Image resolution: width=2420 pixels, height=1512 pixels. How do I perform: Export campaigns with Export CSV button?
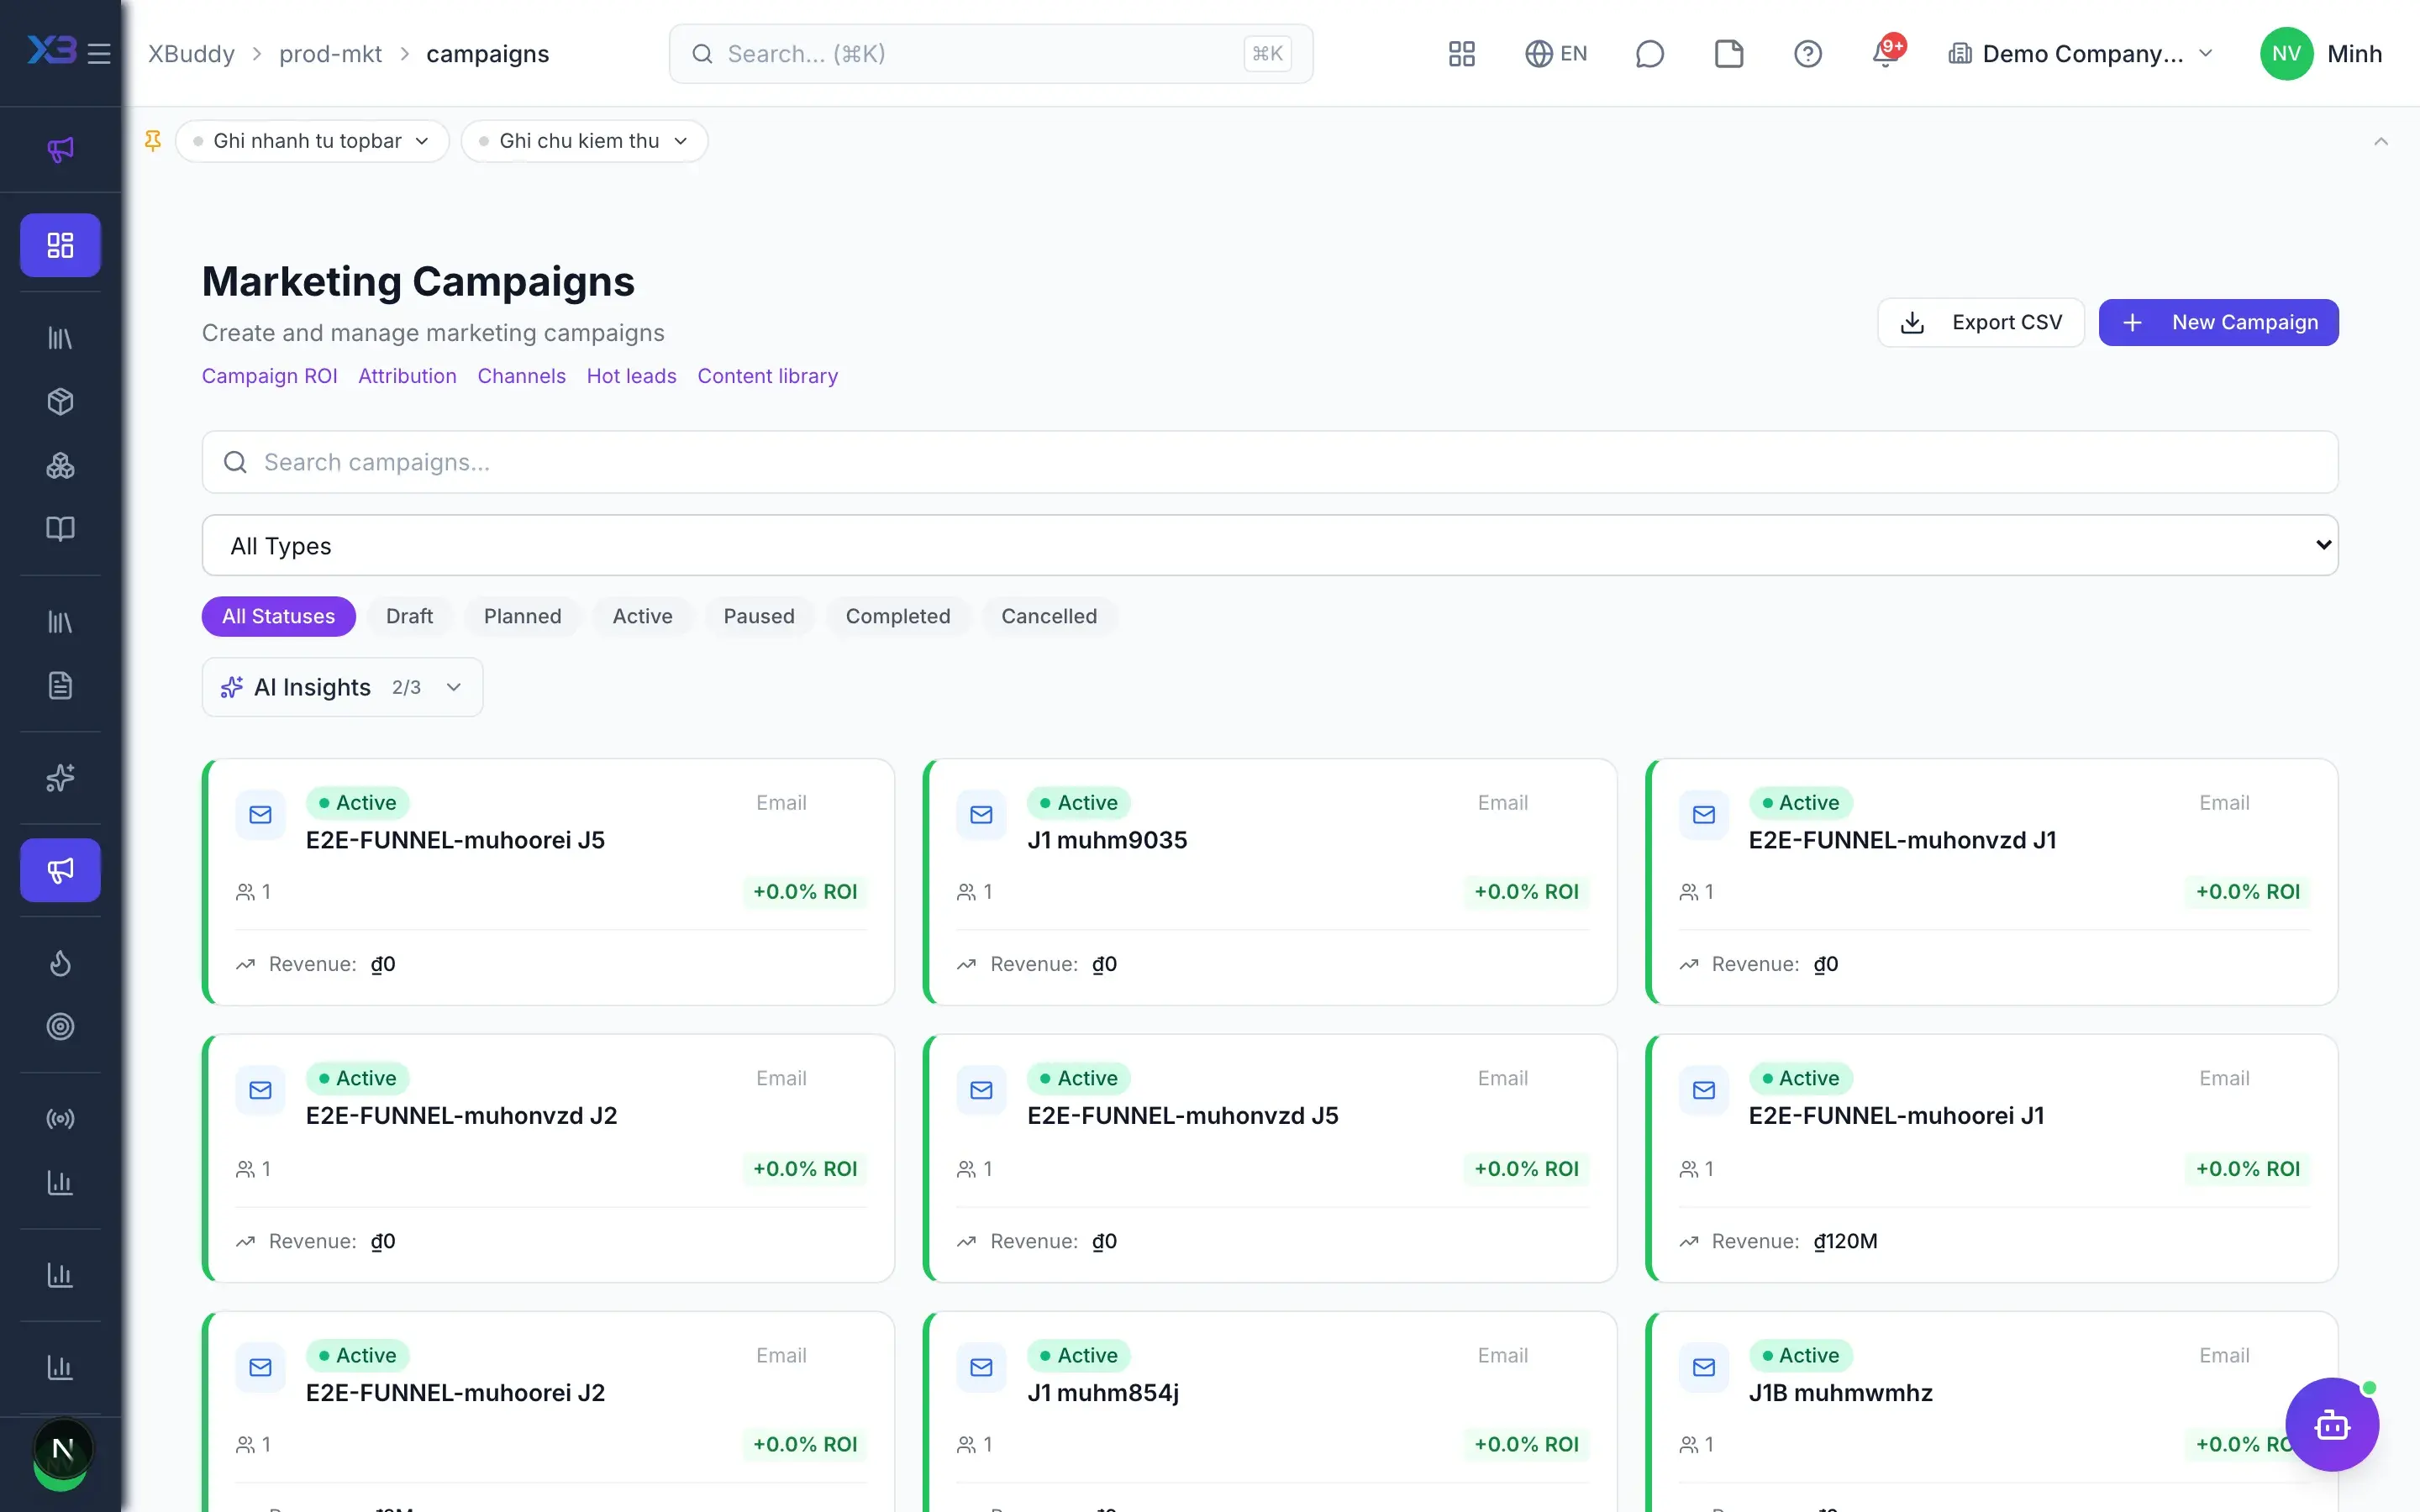coord(1980,322)
